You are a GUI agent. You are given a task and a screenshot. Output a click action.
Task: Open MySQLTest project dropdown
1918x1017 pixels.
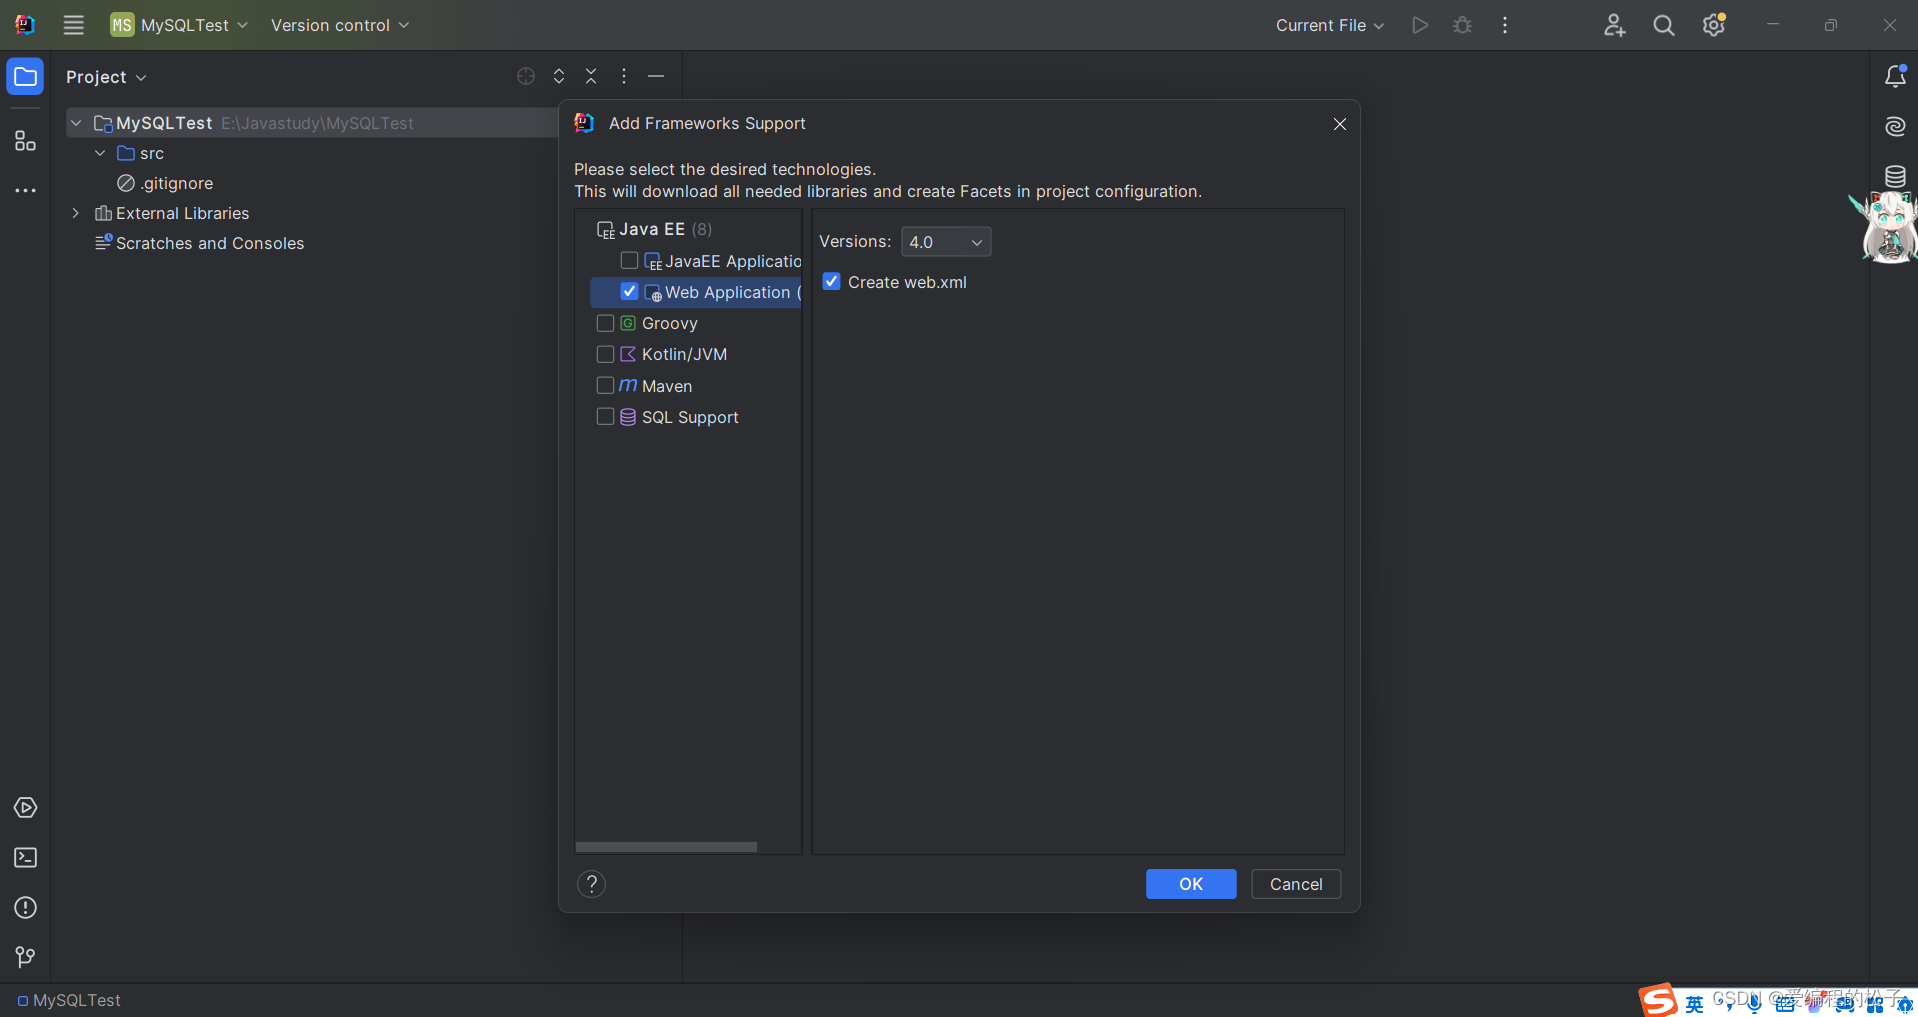179,25
